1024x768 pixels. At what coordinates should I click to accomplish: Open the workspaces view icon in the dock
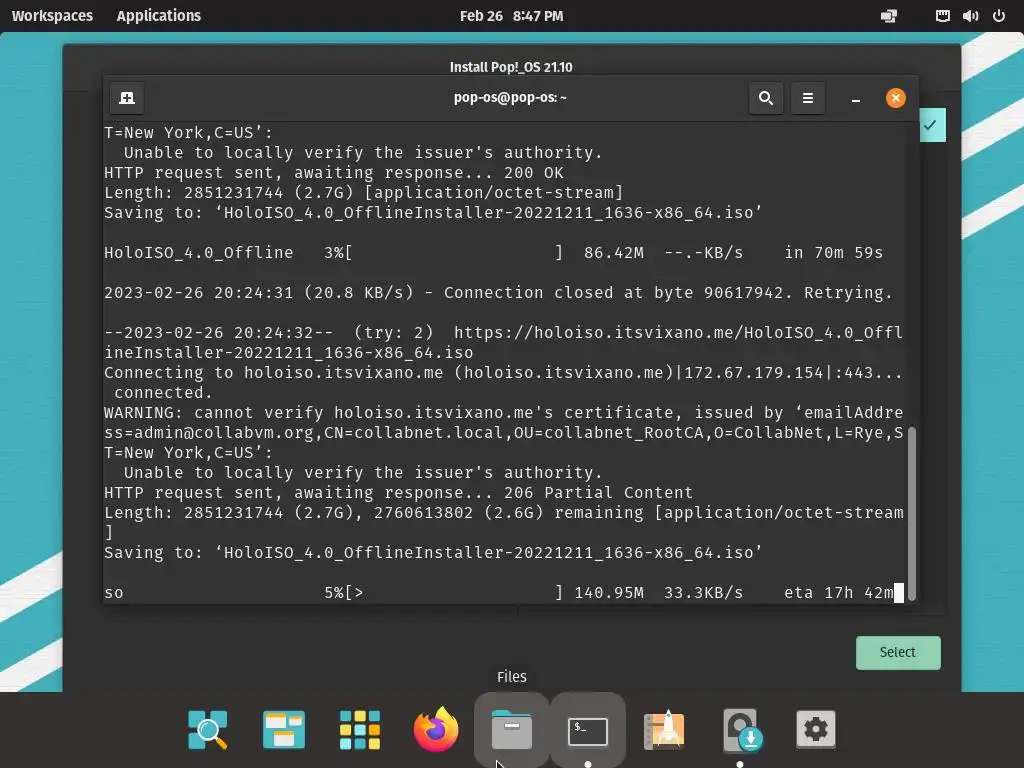pyautogui.click(x=283, y=729)
